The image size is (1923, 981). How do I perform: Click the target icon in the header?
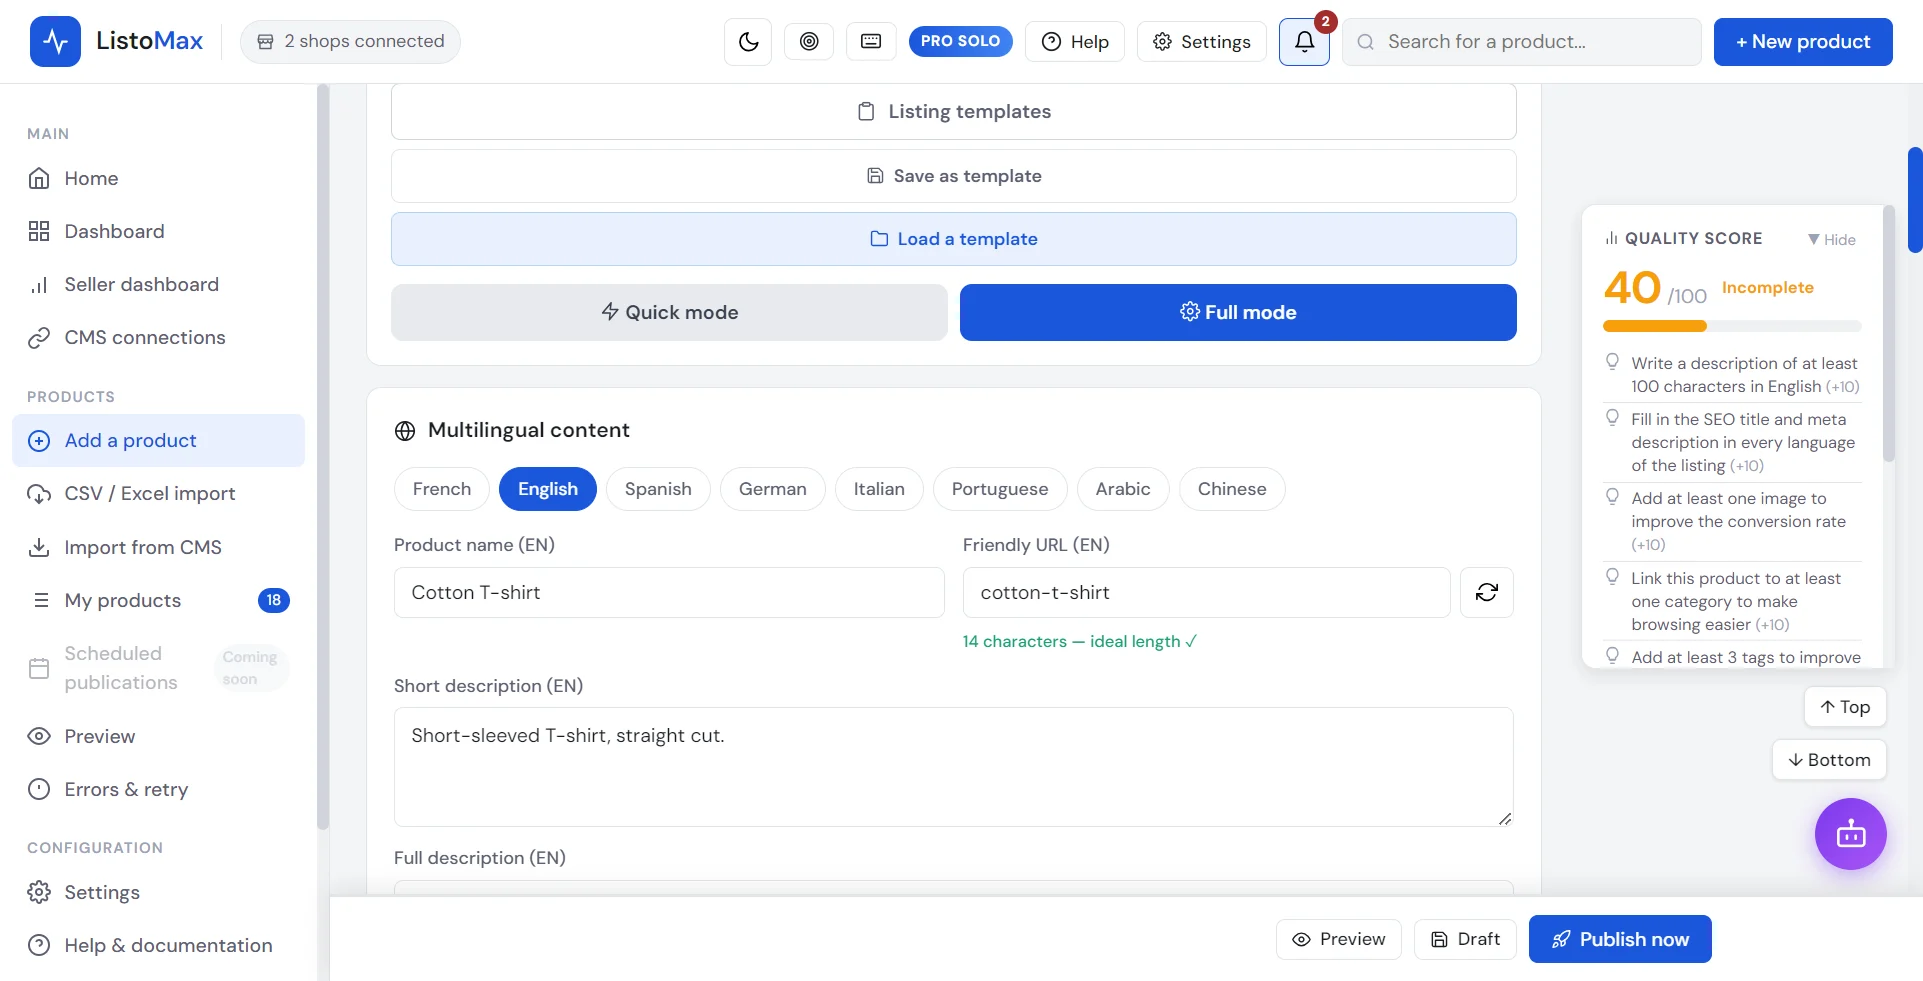point(809,42)
